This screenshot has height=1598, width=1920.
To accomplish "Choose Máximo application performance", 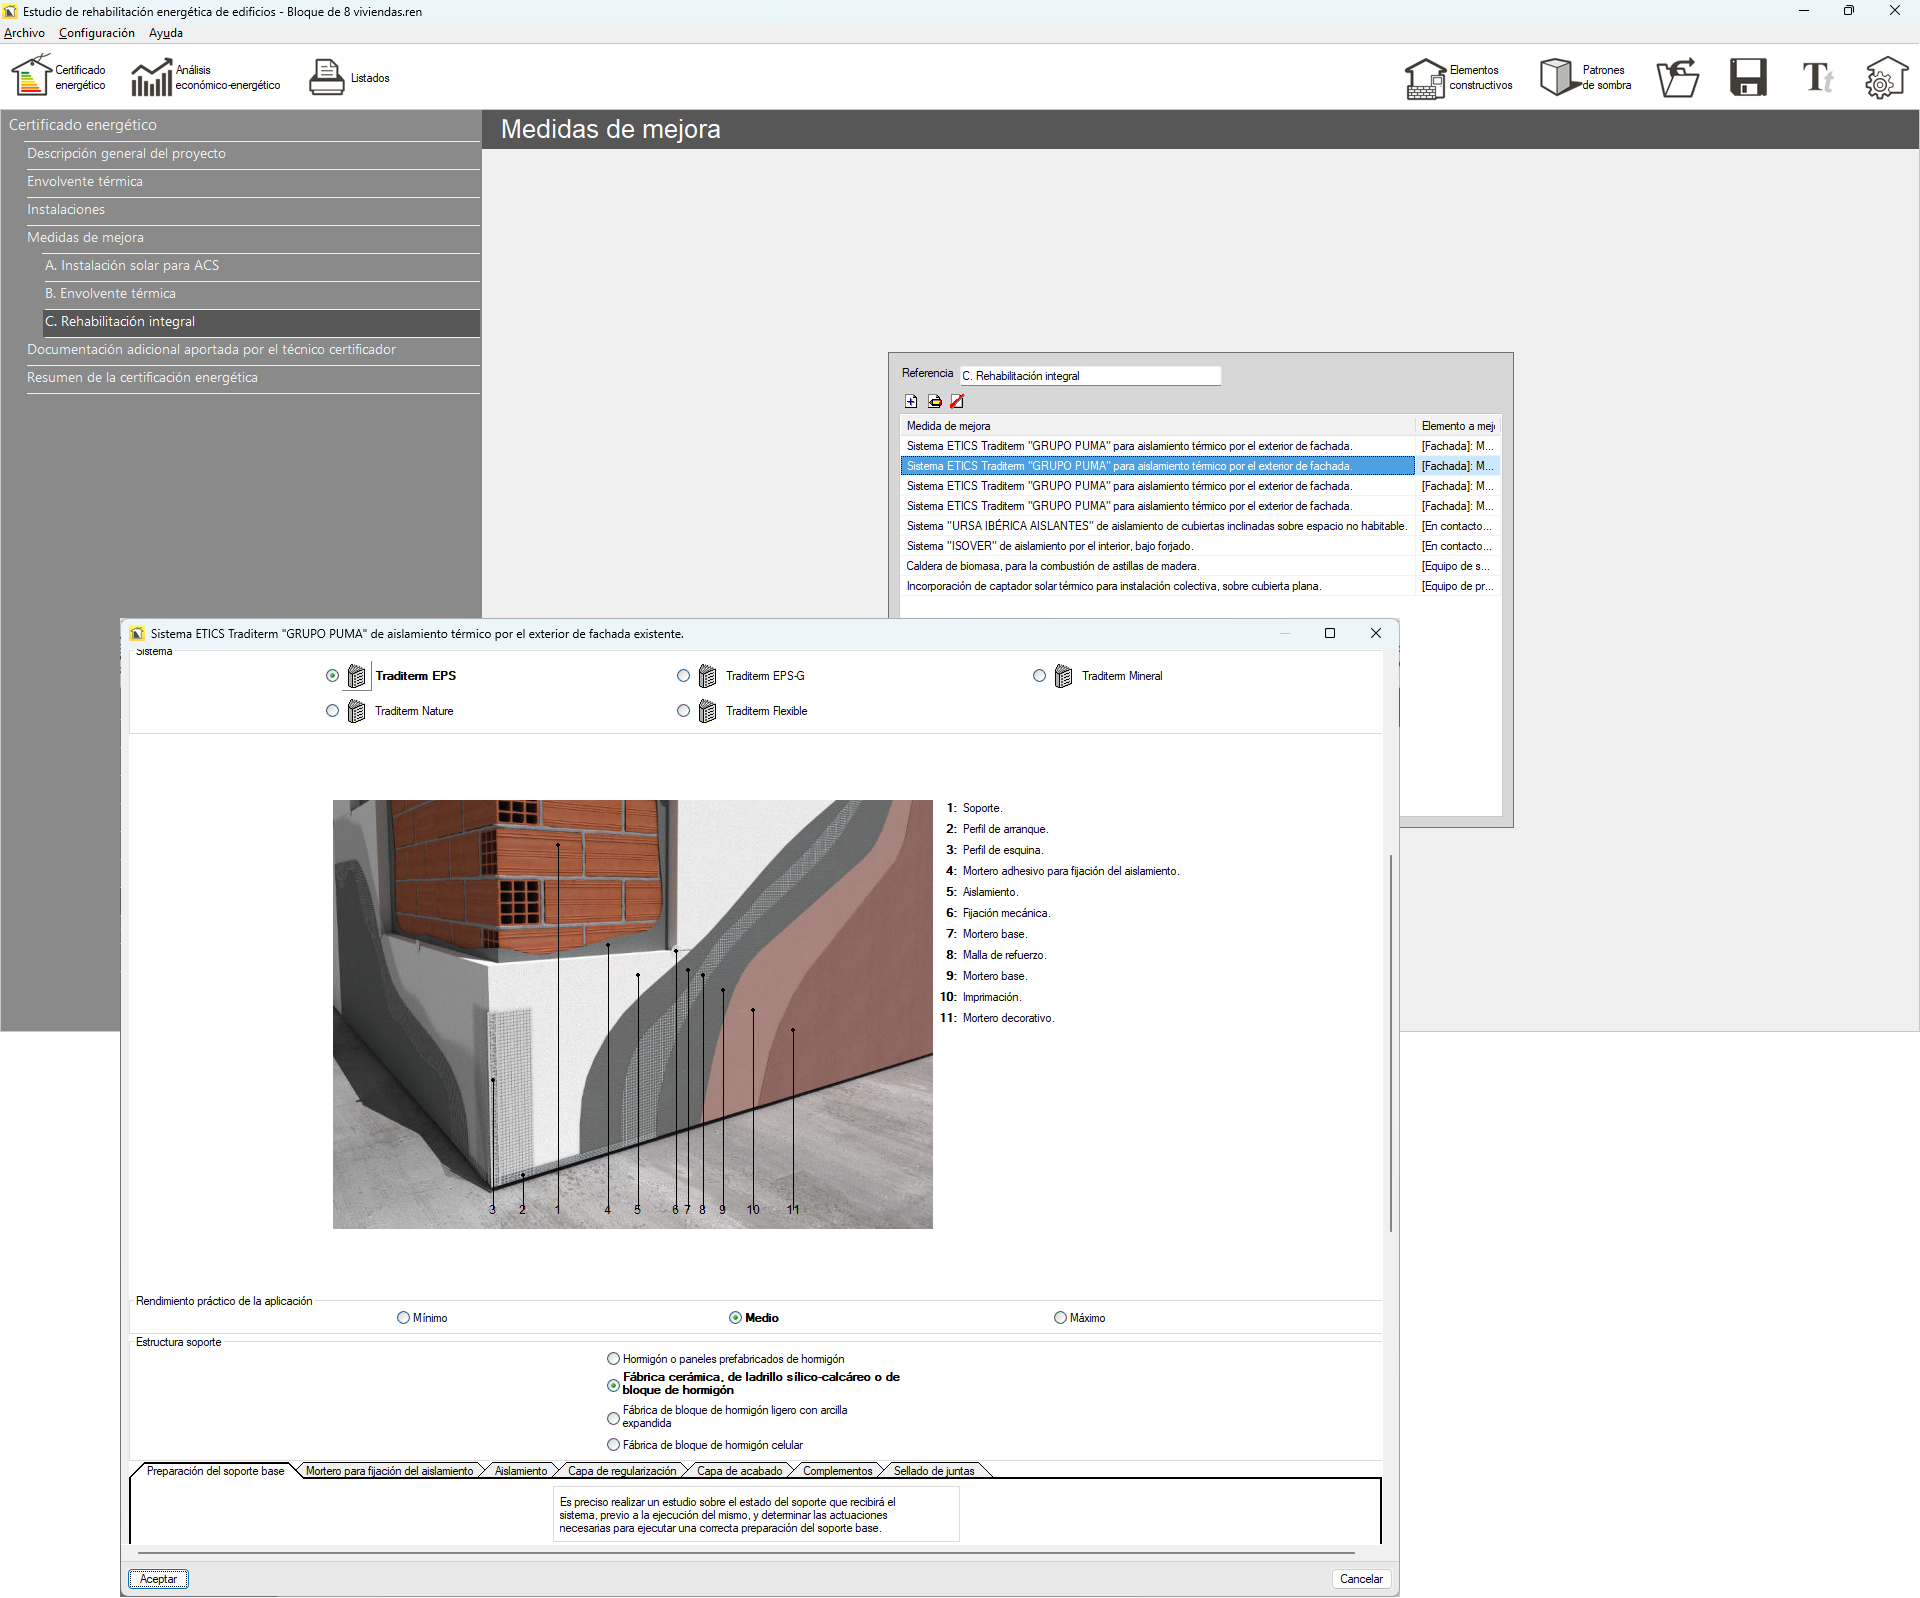I will 1060,1318.
